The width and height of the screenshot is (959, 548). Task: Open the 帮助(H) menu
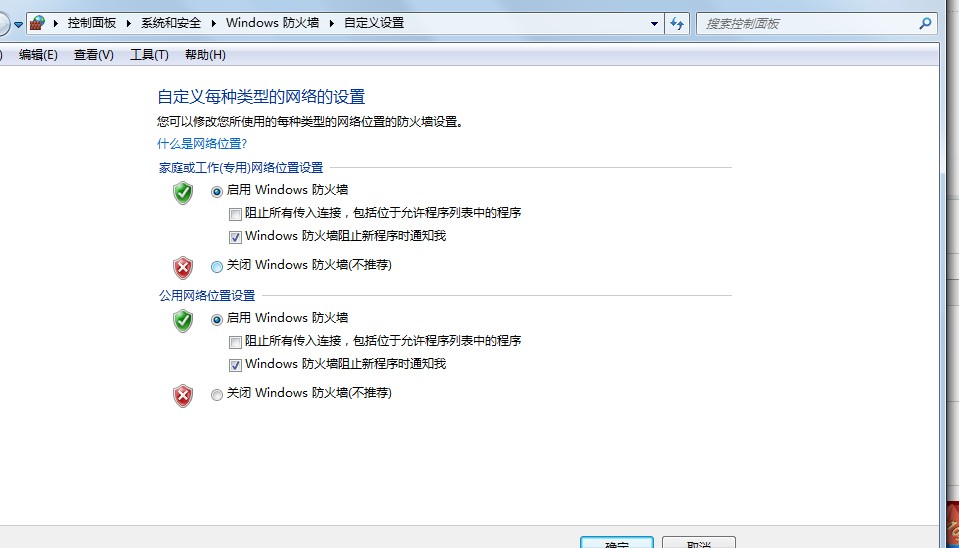tap(206, 55)
